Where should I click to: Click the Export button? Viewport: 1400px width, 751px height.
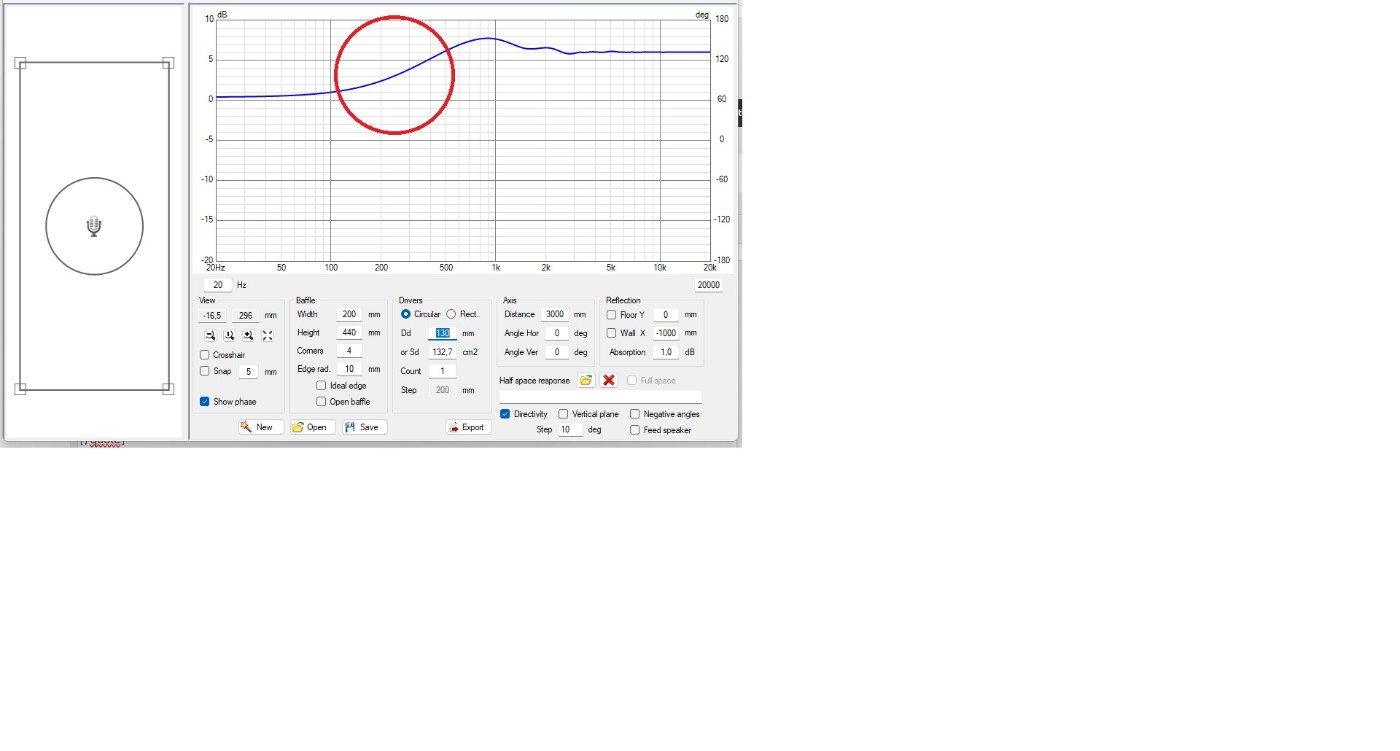(467, 427)
